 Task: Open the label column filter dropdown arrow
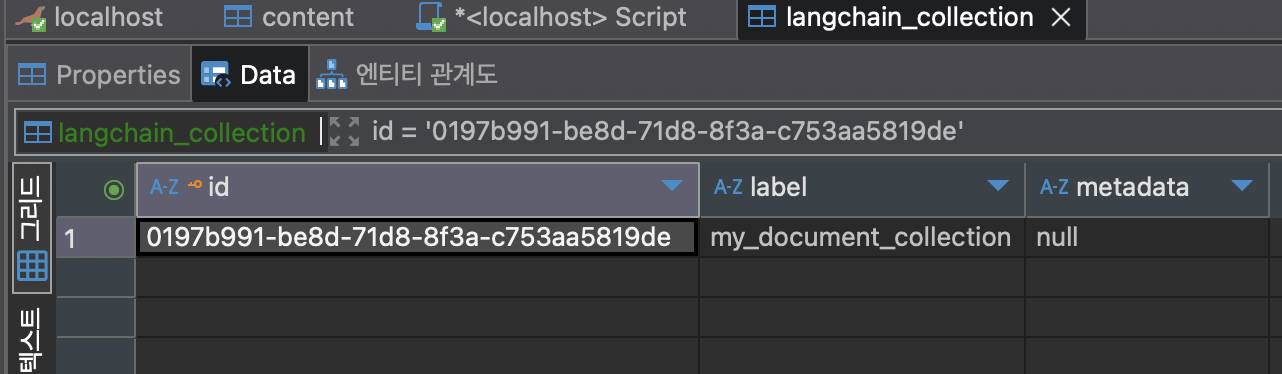point(997,185)
